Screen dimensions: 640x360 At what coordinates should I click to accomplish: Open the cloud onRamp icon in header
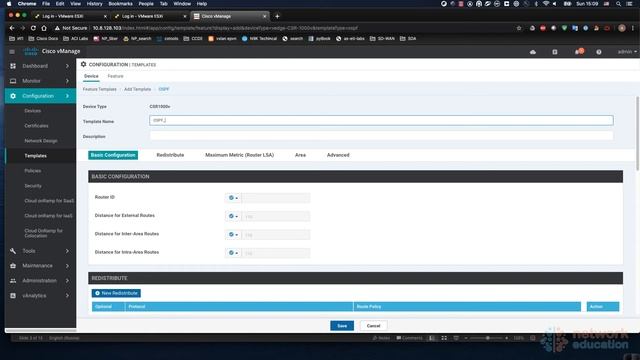pyautogui.click(x=533, y=52)
